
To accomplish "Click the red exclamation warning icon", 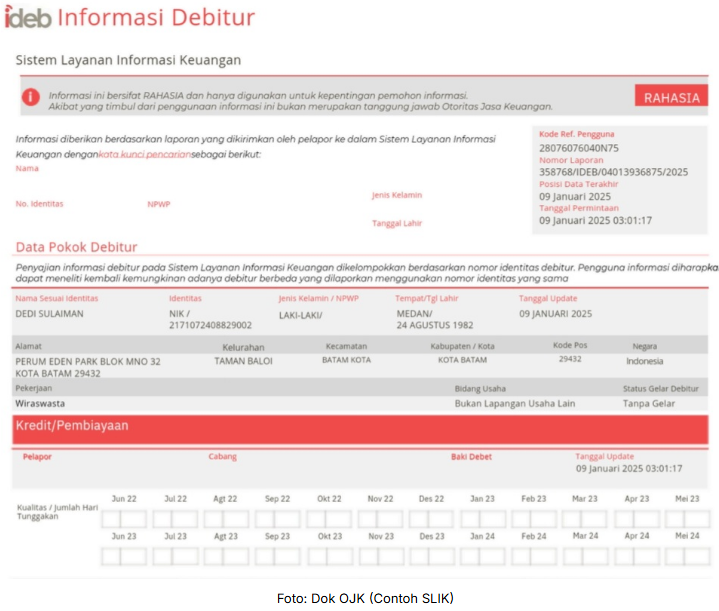I will [x=31, y=97].
